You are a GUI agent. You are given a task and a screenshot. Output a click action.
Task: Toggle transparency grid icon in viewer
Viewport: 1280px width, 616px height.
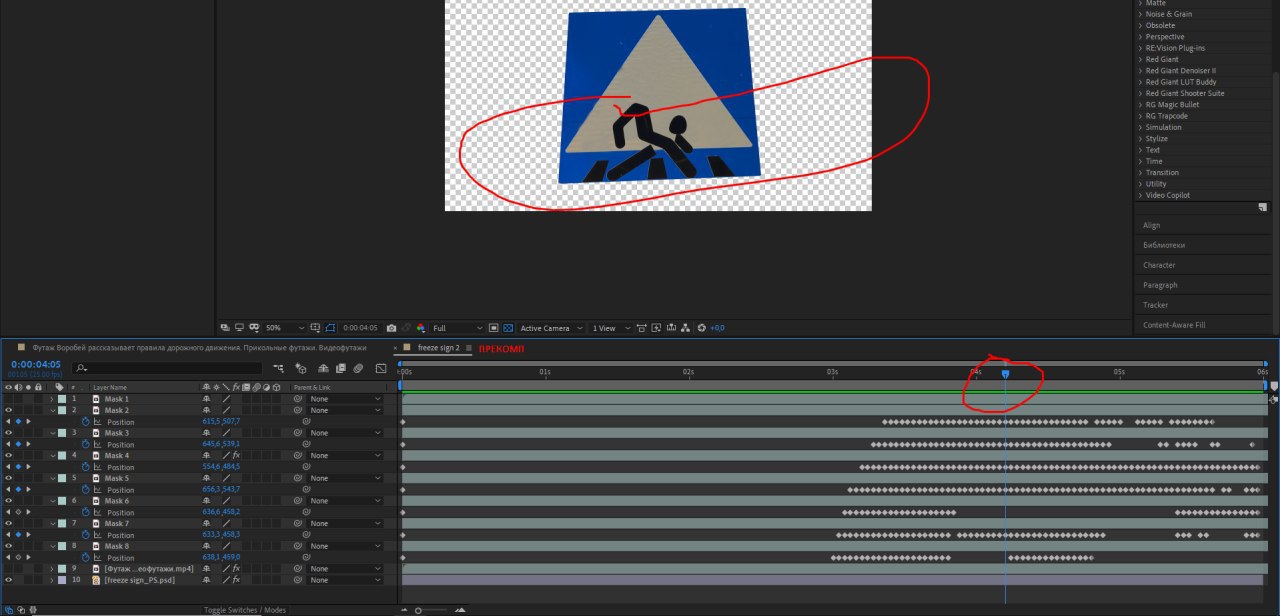(508, 328)
